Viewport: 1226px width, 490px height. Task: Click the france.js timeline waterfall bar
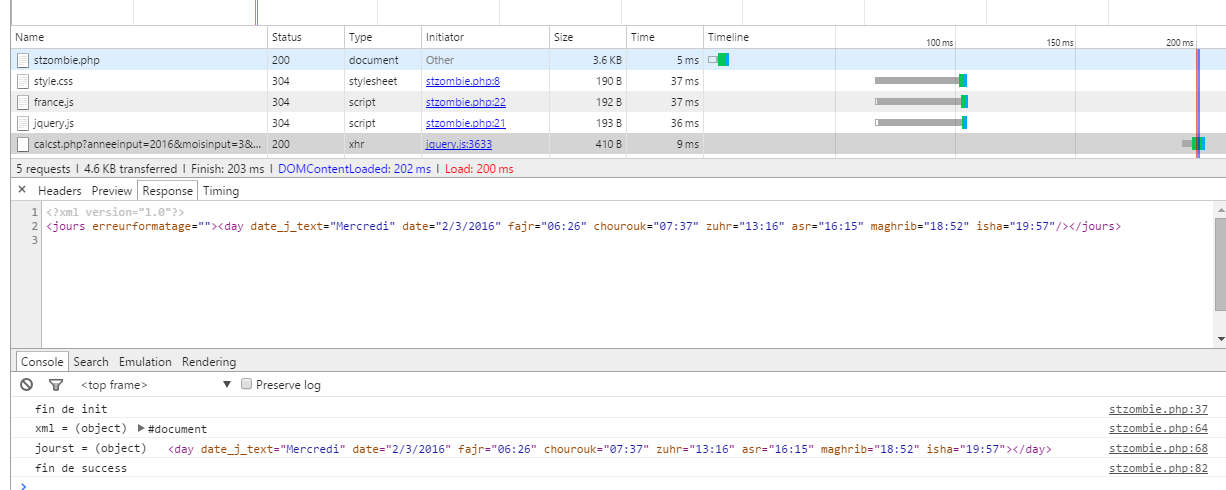tap(921, 102)
